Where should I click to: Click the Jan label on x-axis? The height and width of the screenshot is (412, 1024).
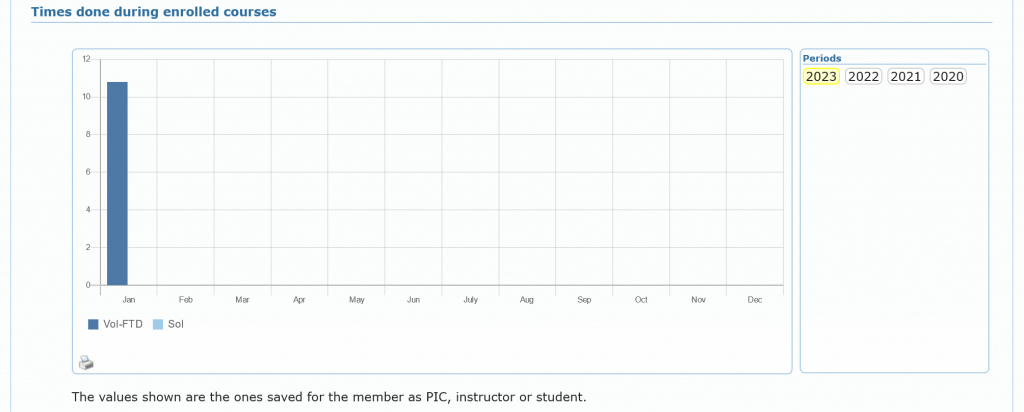tap(128, 300)
